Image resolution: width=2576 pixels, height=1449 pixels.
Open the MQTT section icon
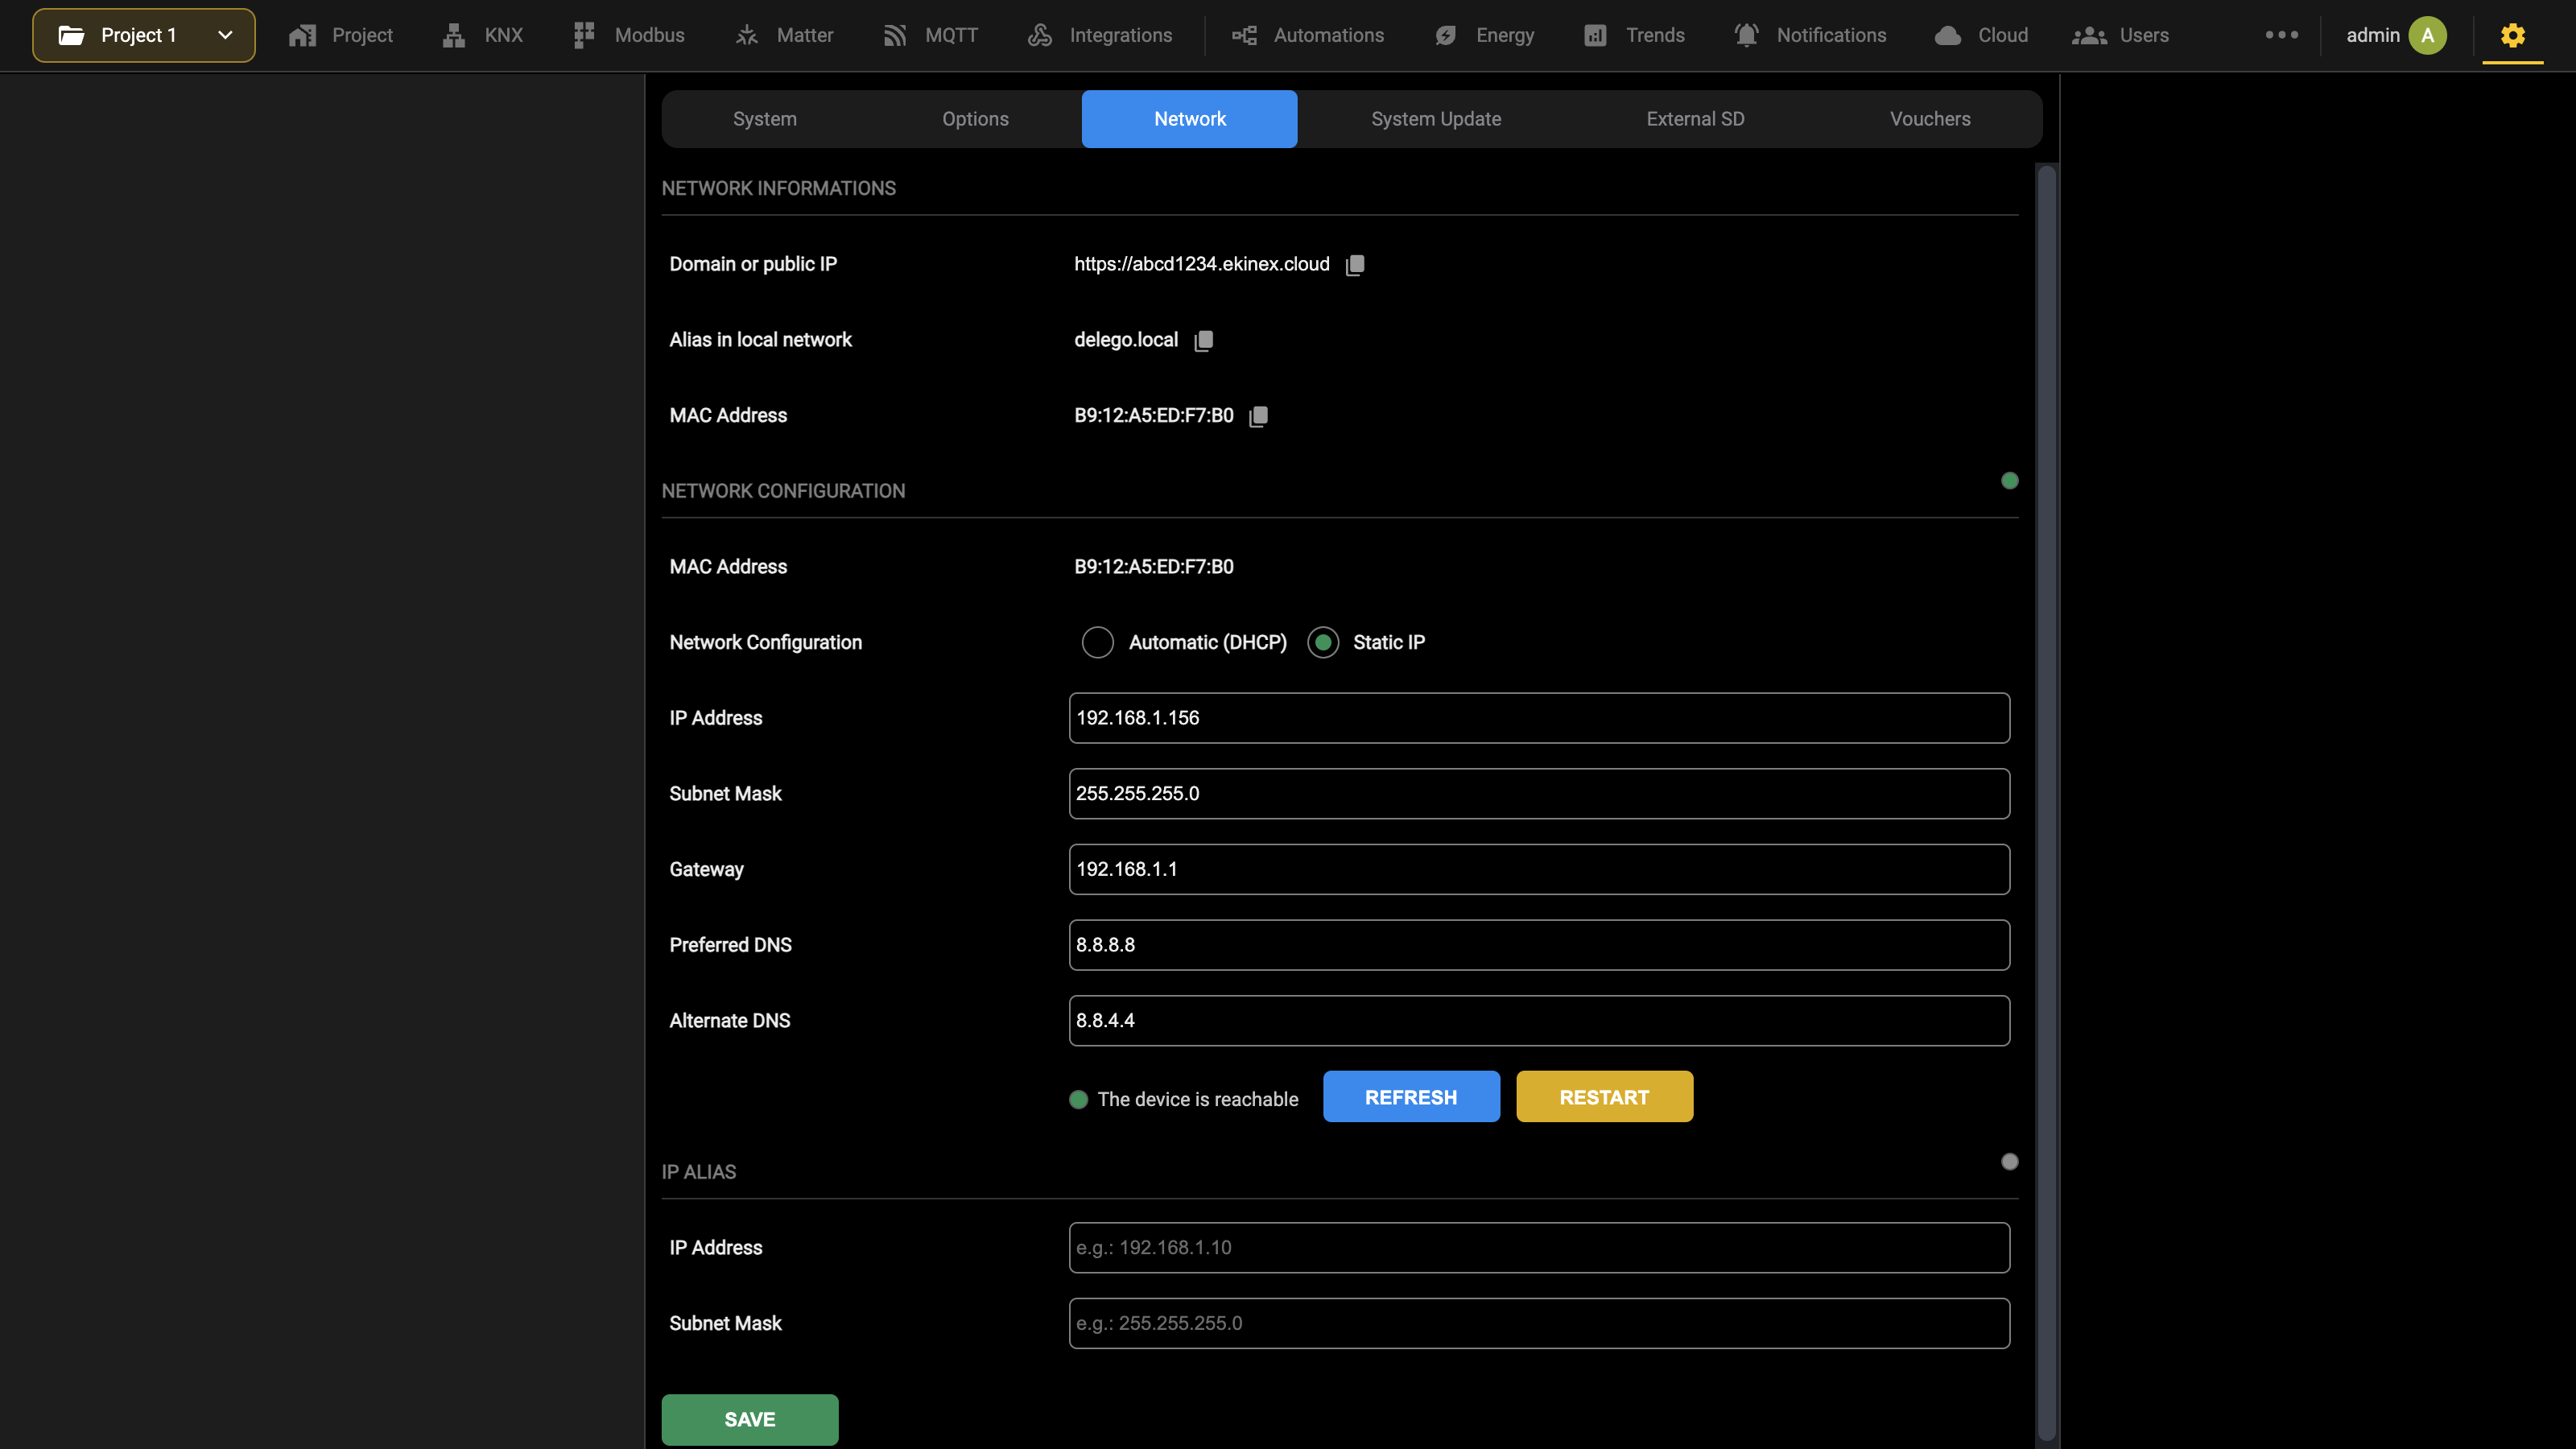(895, 36)
